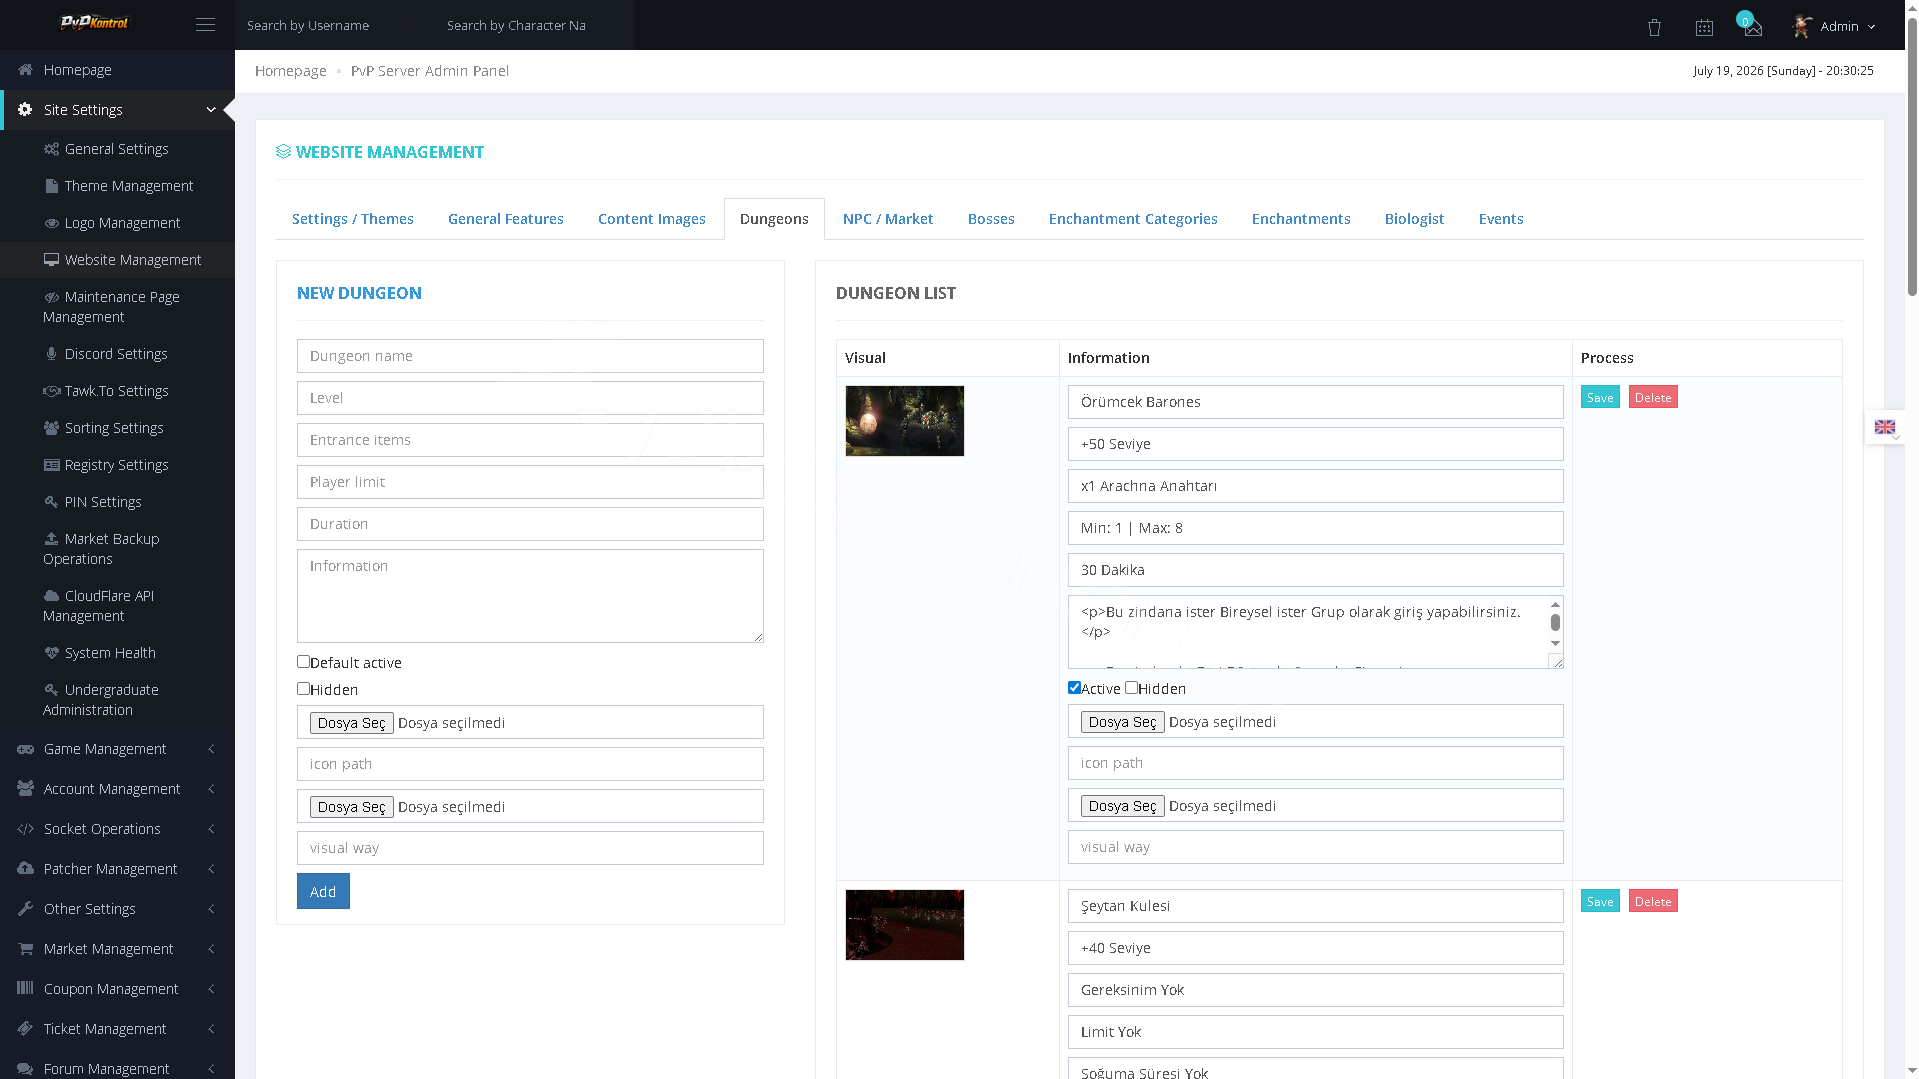Enable the Default active checkbox
The image size is (1919, 1079).
(303, 662)
